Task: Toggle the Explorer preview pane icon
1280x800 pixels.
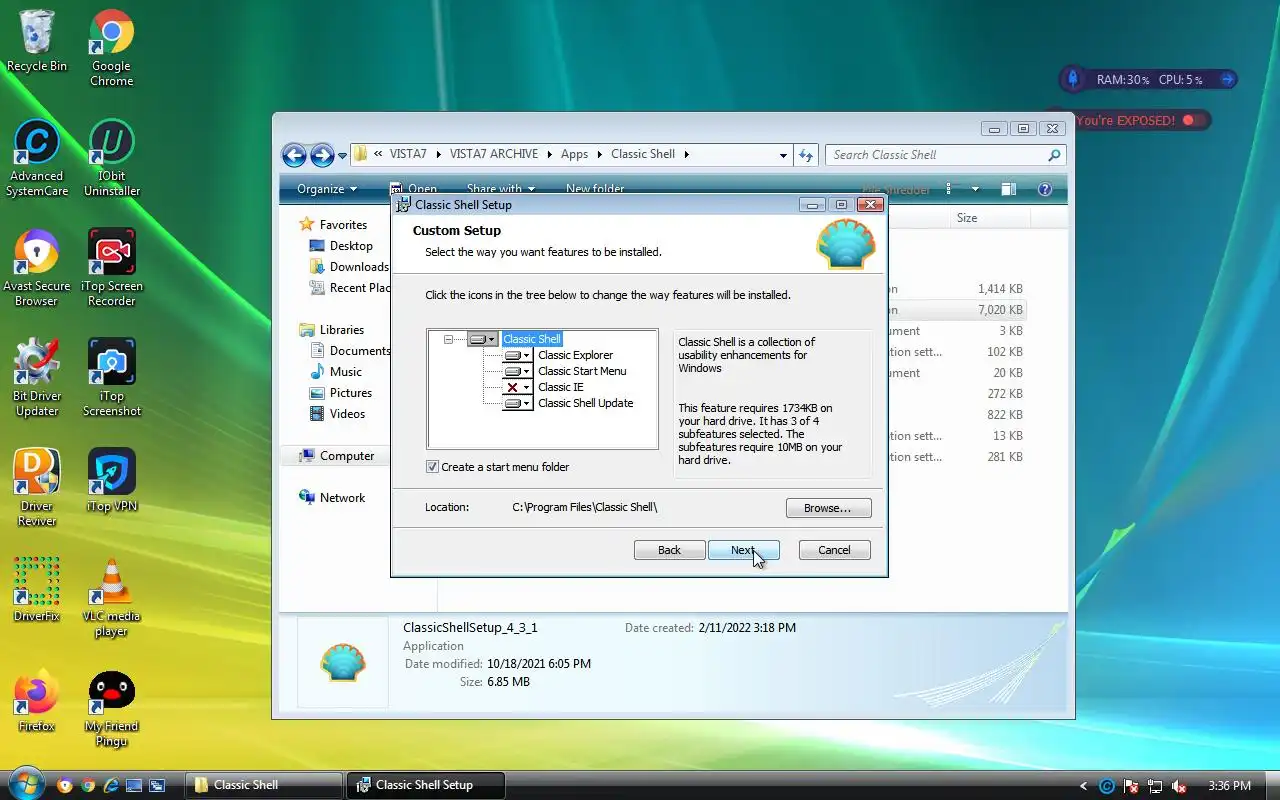Action: click(1009, 189)
